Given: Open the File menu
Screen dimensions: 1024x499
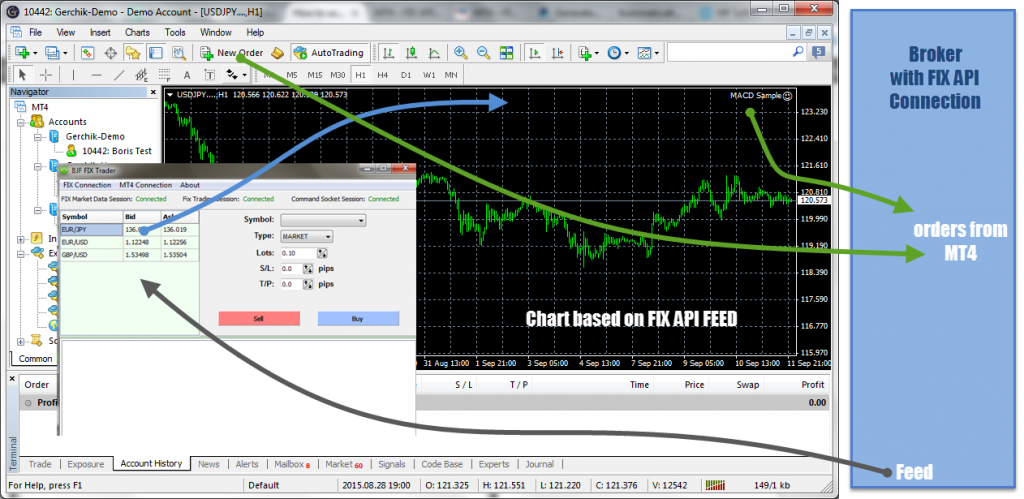Looking at the screenshot, I should click(35, 32).
